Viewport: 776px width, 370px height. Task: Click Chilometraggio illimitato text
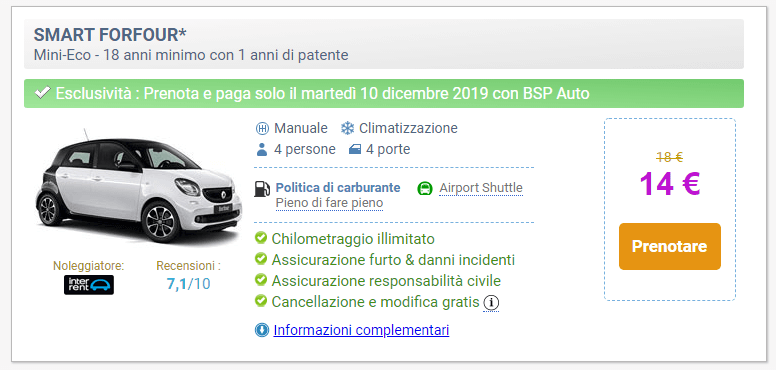click(x=353, y=239)
